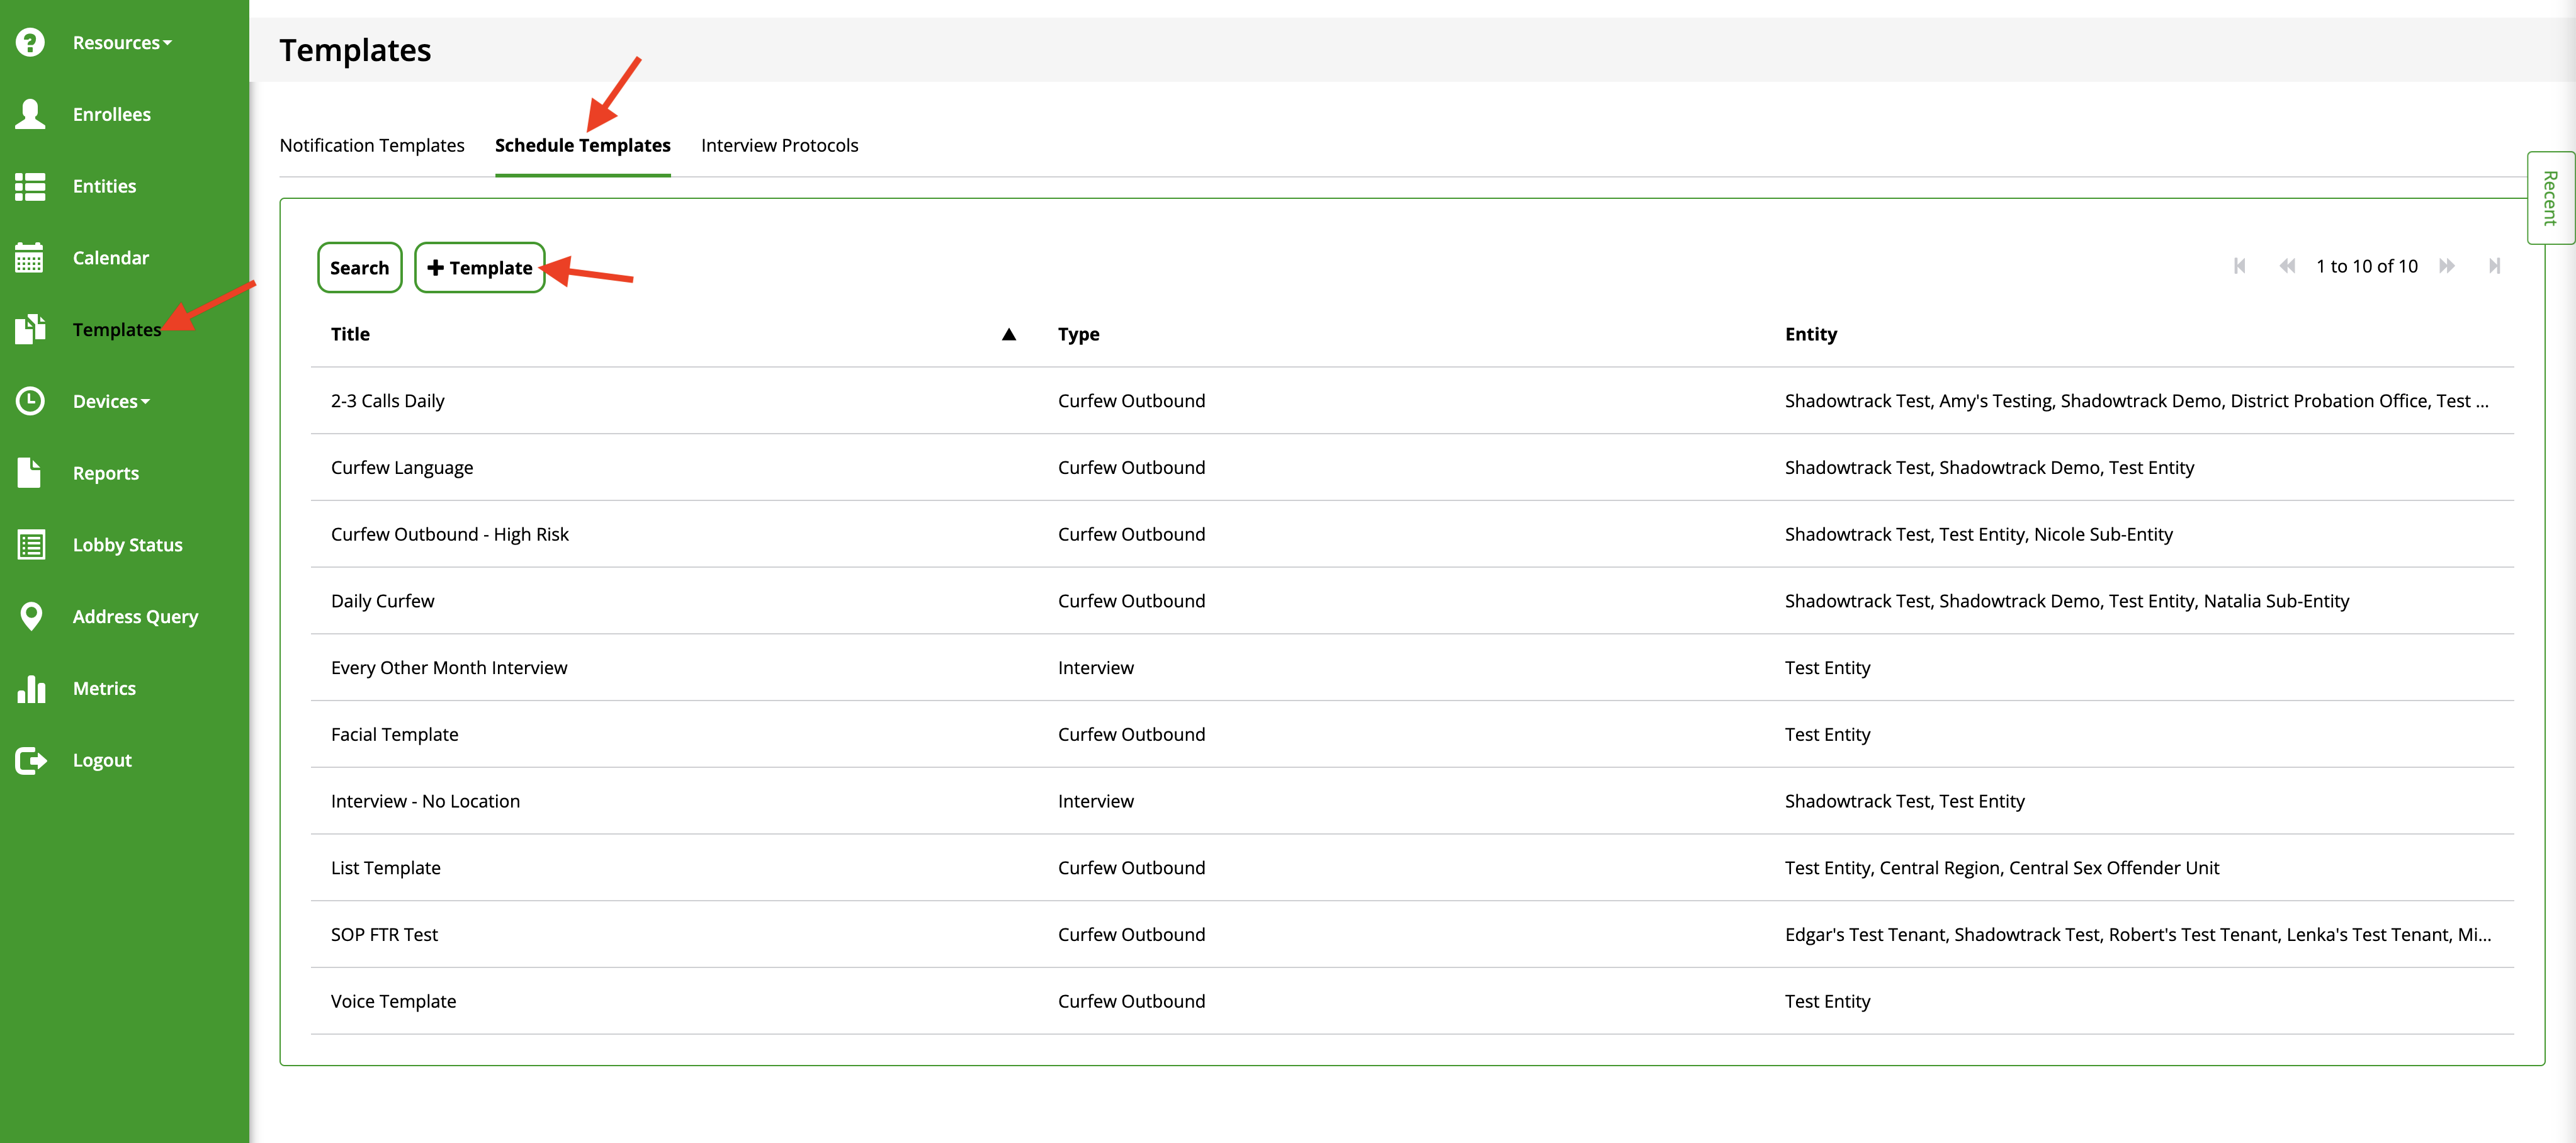This screenshot has height=1143, width=2576.
Task: Toggle Title column sort arrow
Action: 1009,334
